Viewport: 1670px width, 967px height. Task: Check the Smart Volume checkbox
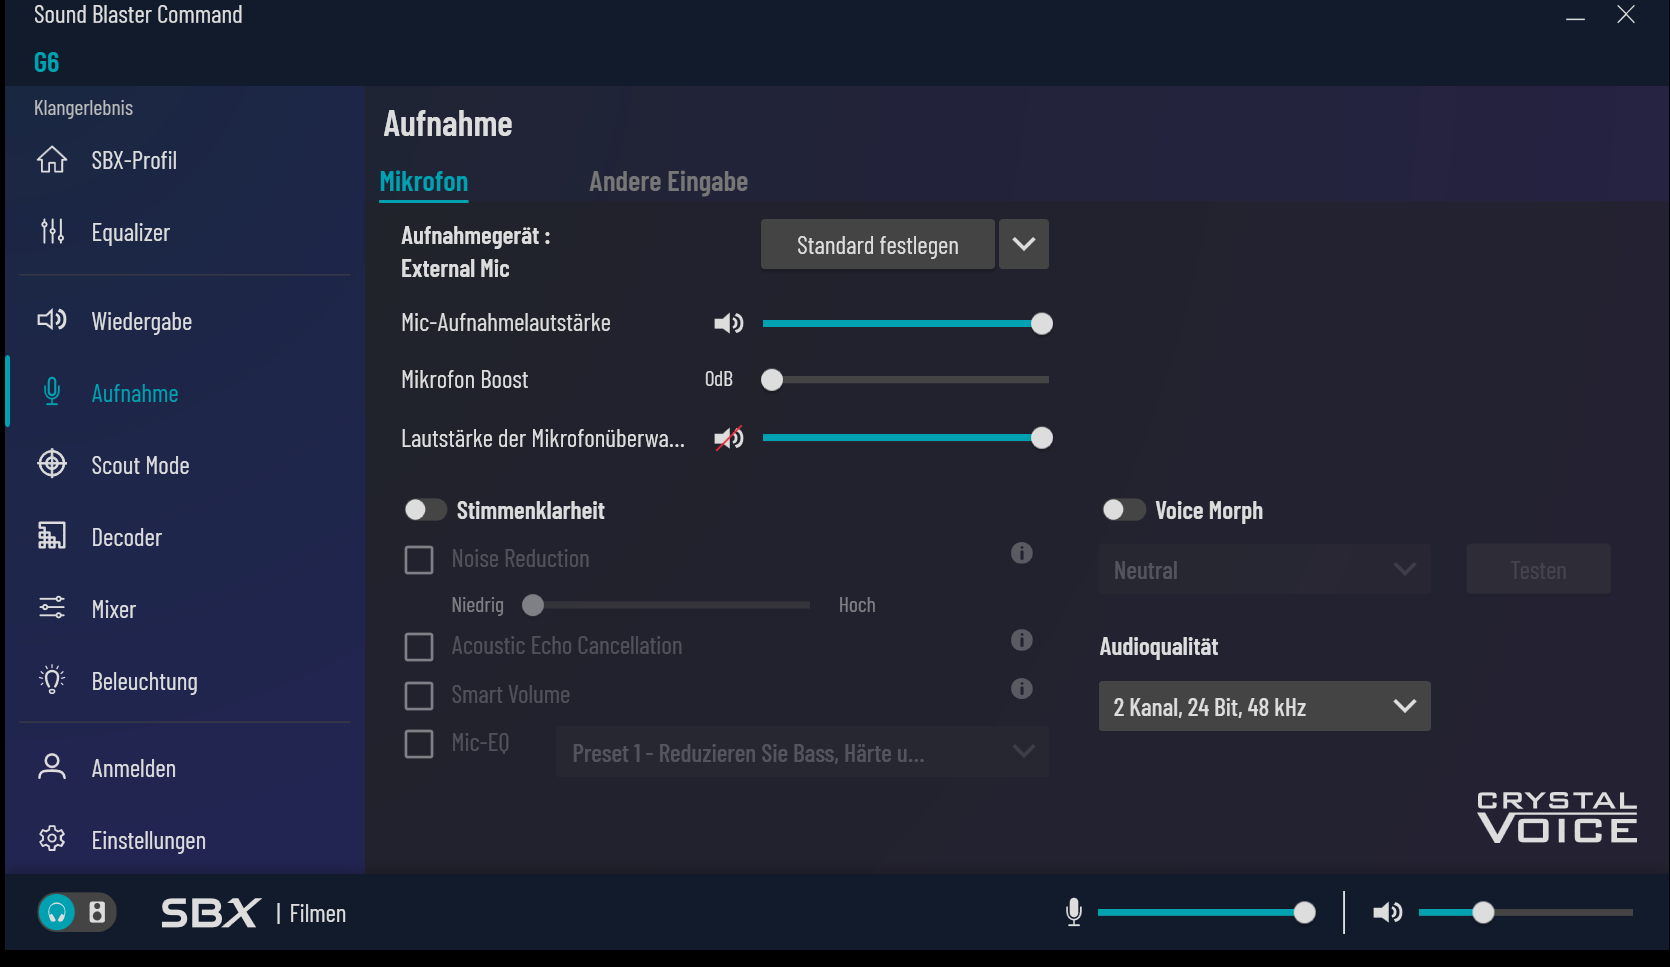[419, 695]
